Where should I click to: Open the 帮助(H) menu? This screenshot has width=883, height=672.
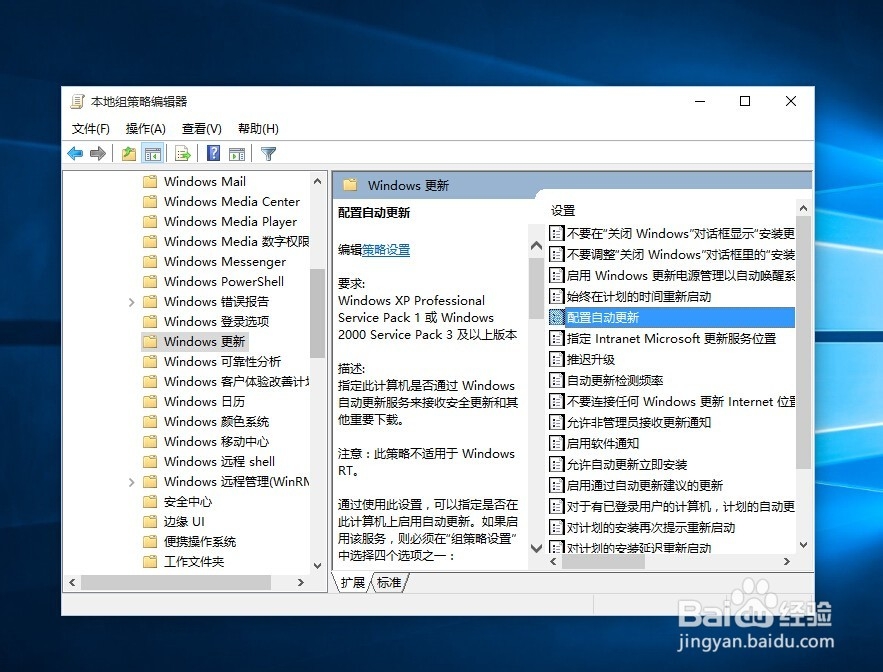[x=258, y=129]
